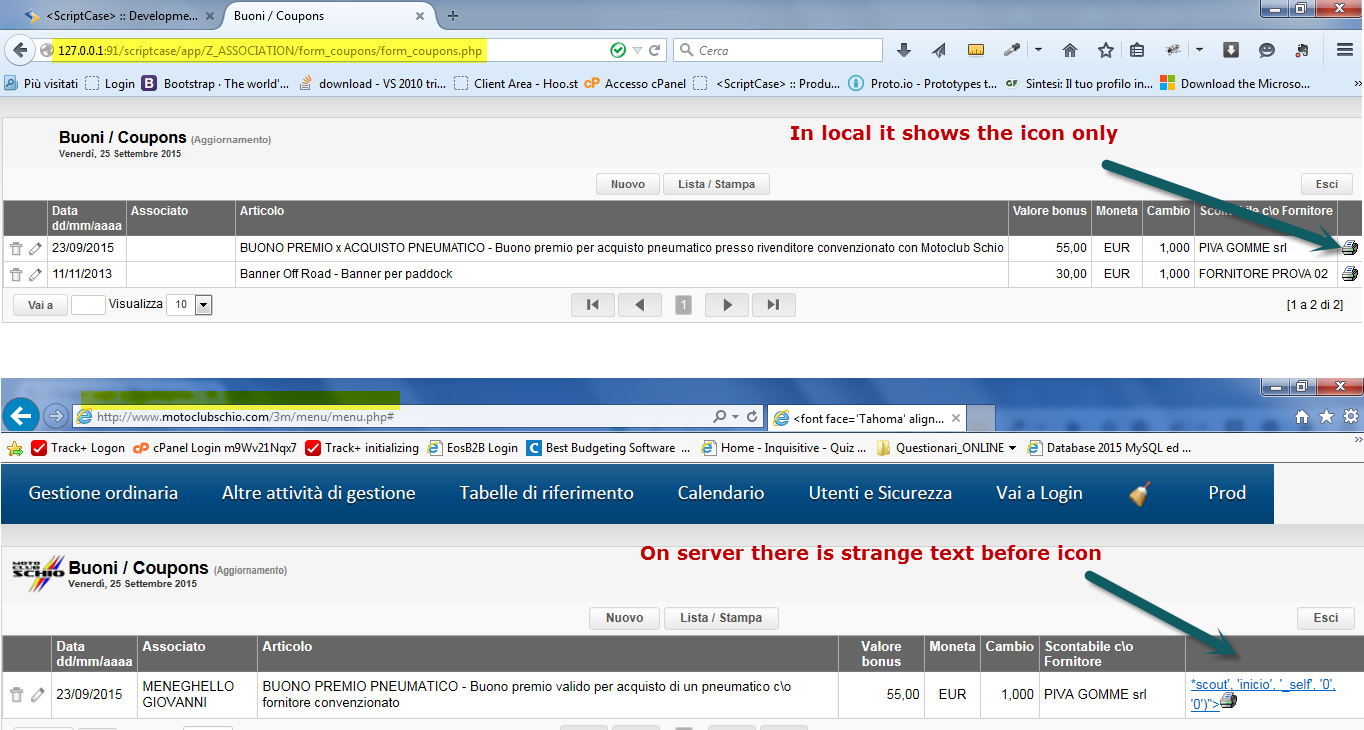Edit the Banner Off Road coupon row
The image size is (1364, 730).
36,274
